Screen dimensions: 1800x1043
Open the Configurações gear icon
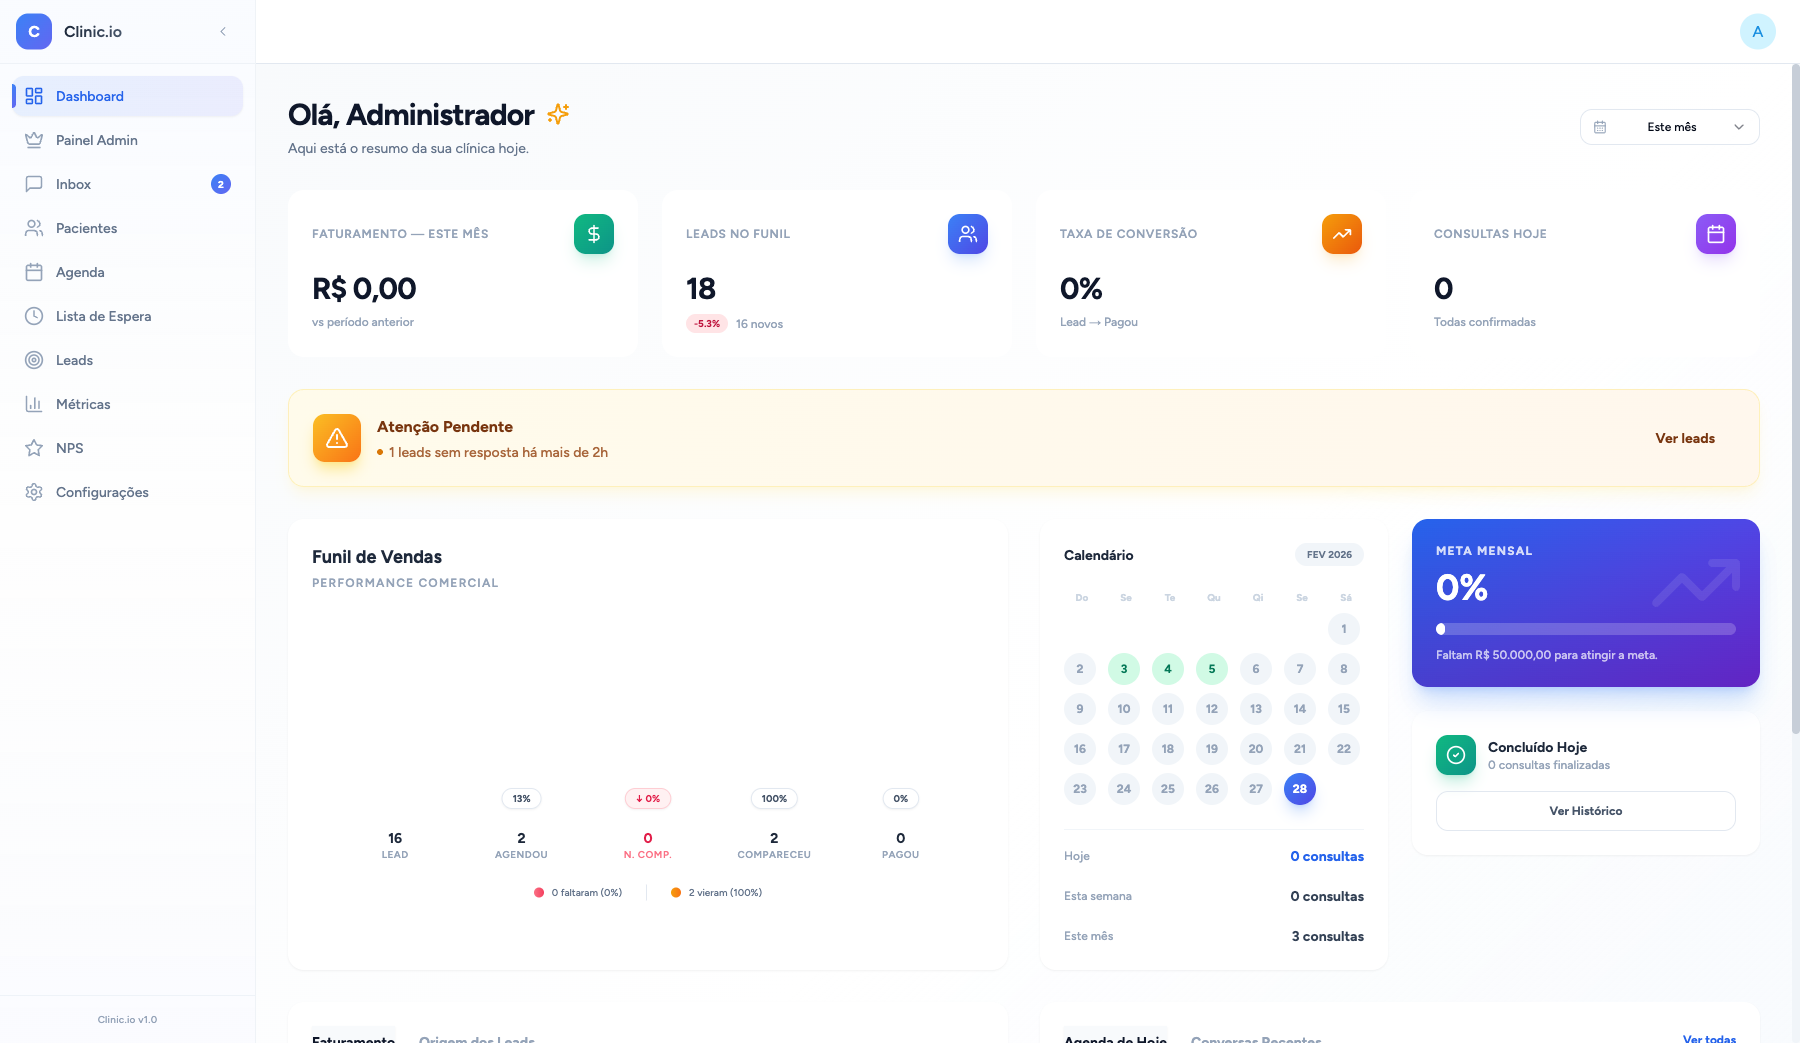[34, 492]
